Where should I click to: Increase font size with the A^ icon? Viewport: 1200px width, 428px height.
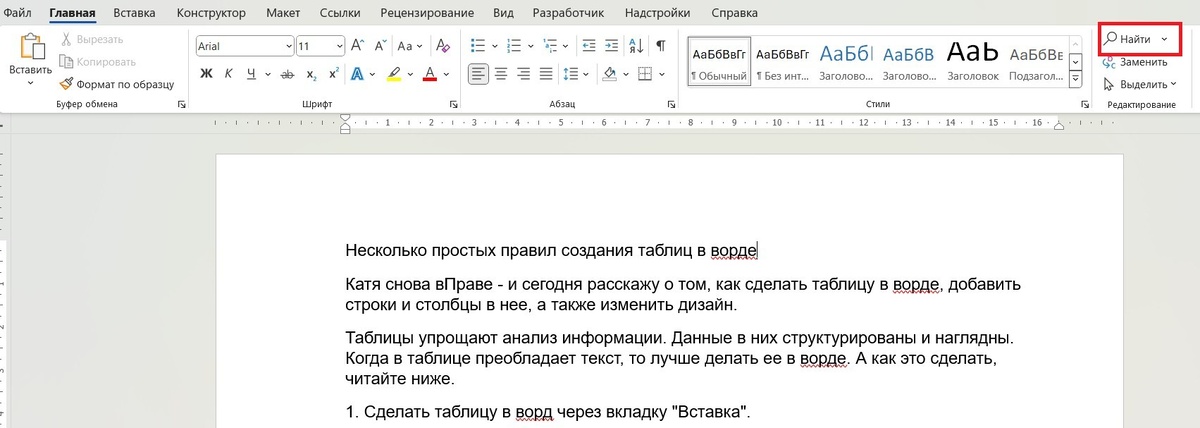(357, 46)
